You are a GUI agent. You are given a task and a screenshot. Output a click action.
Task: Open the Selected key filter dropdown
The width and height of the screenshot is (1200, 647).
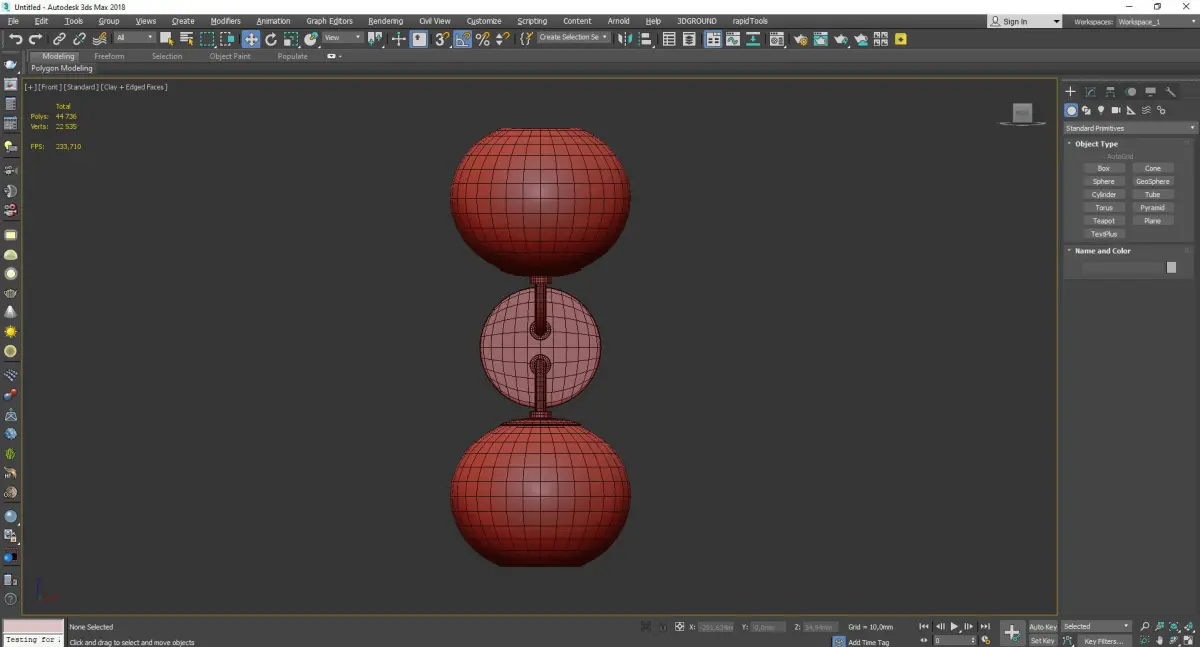pos(1096,627)
